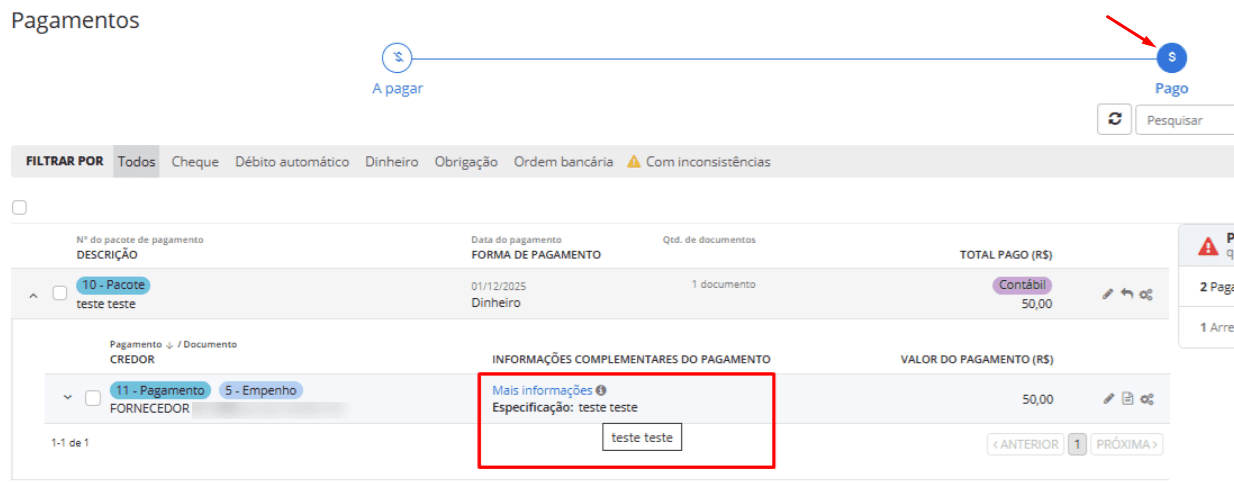
Task: View document icon for payment 11
Action: pos(1127,399)
